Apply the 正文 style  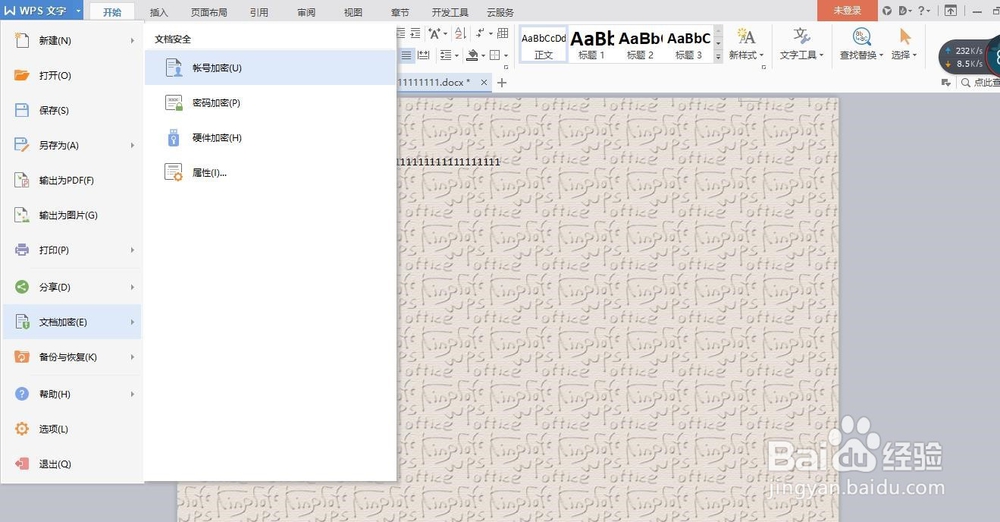(543, 45)
